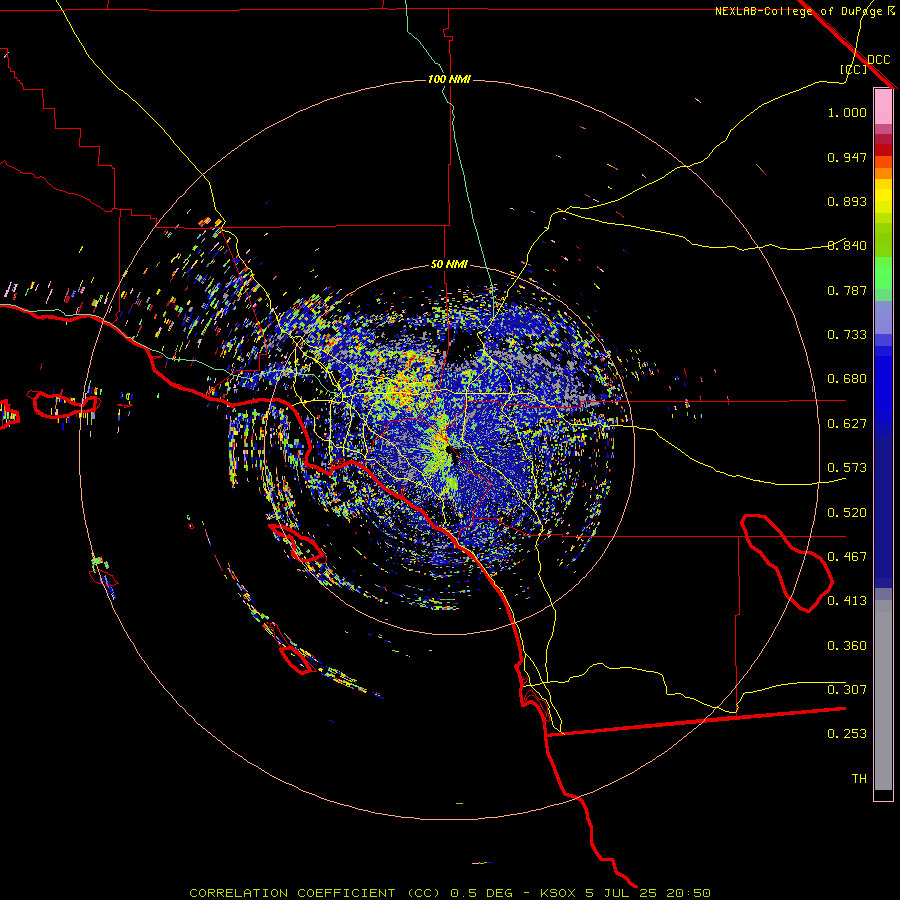Click the 0.520 scale value

pyautogui.click(x=847, y=513)
